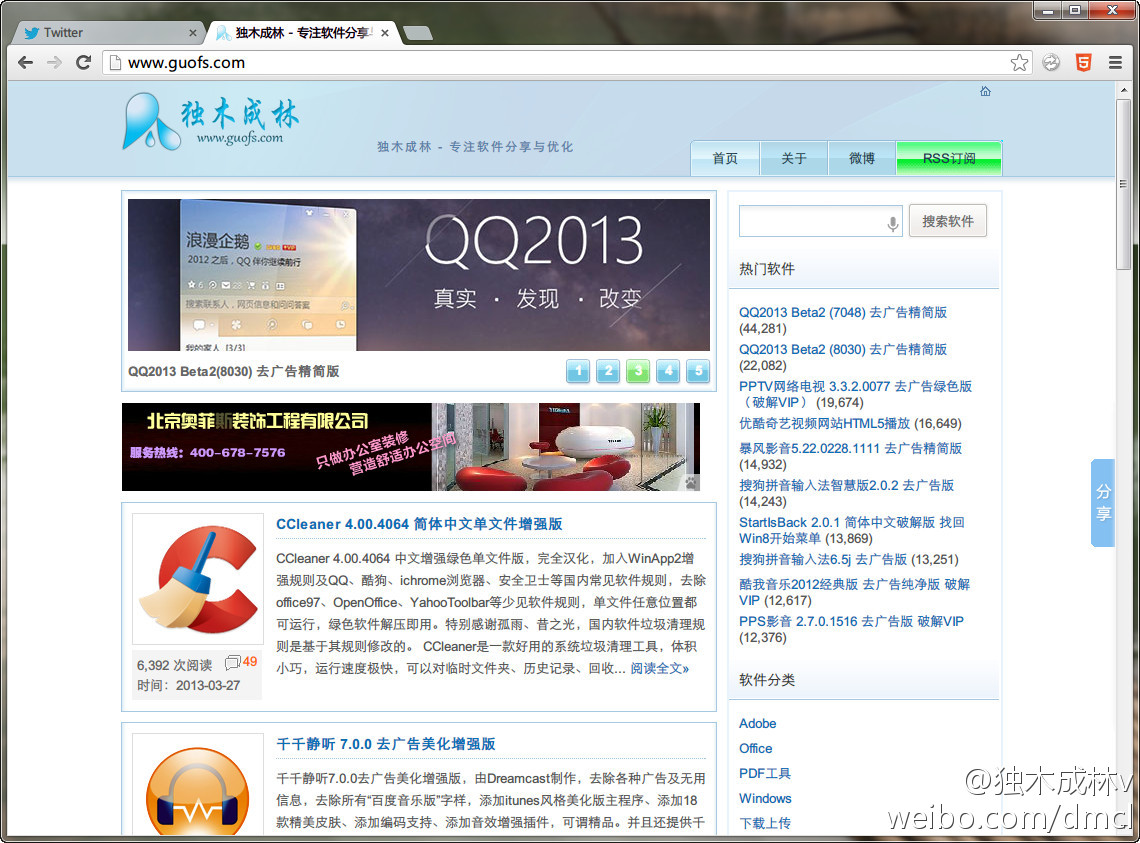Bookmark this page with the star
1140x843 pixels.
[1019, 63]
